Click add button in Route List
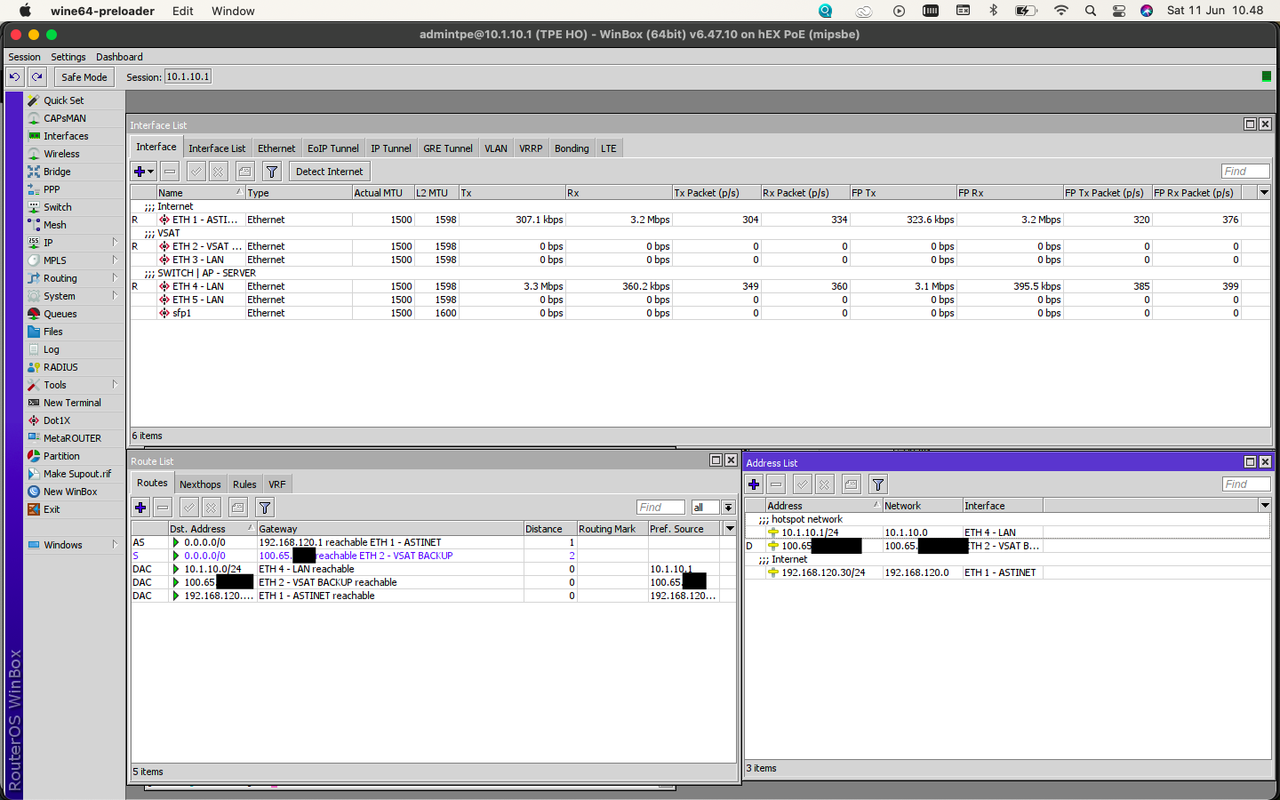The height and width of the screenshot is (800, 1280). click(141, 508)
